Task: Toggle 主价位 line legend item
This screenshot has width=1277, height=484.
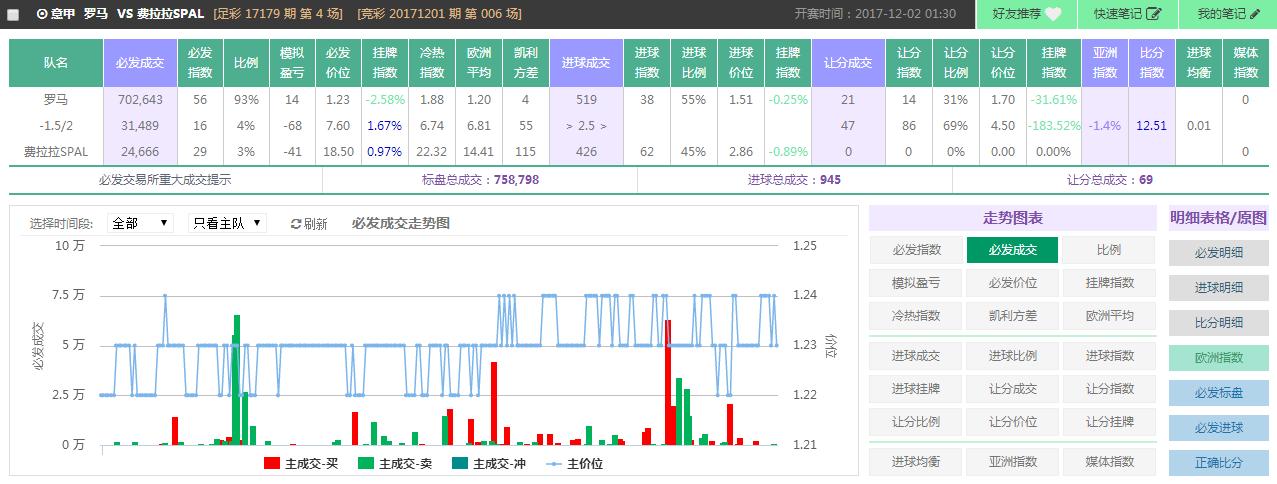Action: [x=575, y=464]
